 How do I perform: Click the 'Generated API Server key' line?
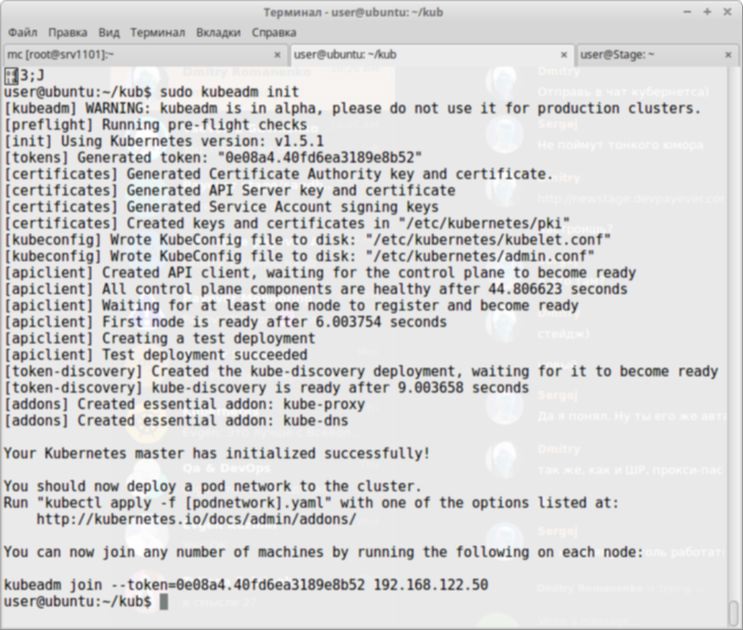pos(230,190)
